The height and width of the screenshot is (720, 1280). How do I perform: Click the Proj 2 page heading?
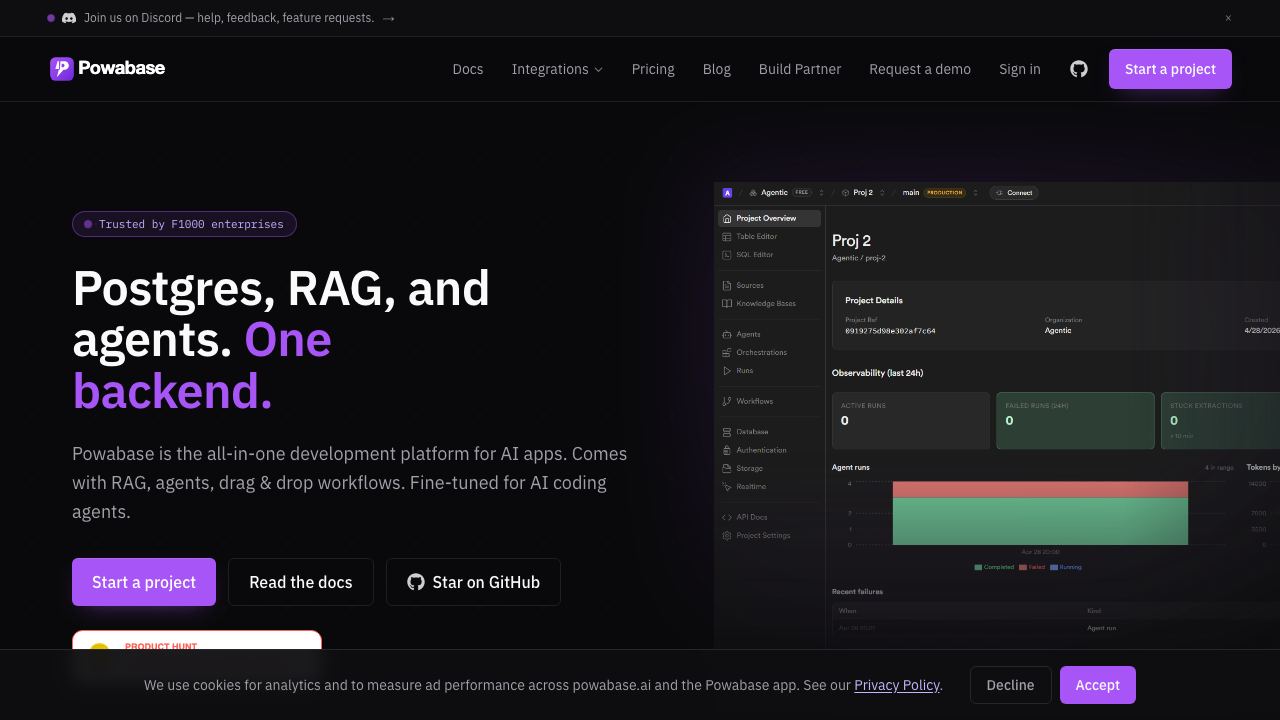coord(851,241)
